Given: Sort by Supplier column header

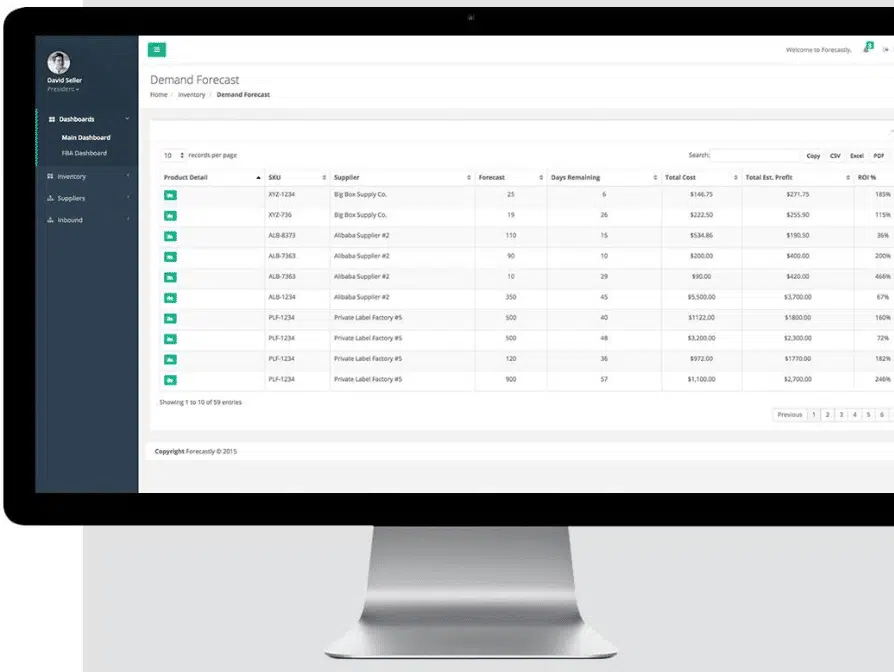Looking at the screenshot, I should pos(402,177).
